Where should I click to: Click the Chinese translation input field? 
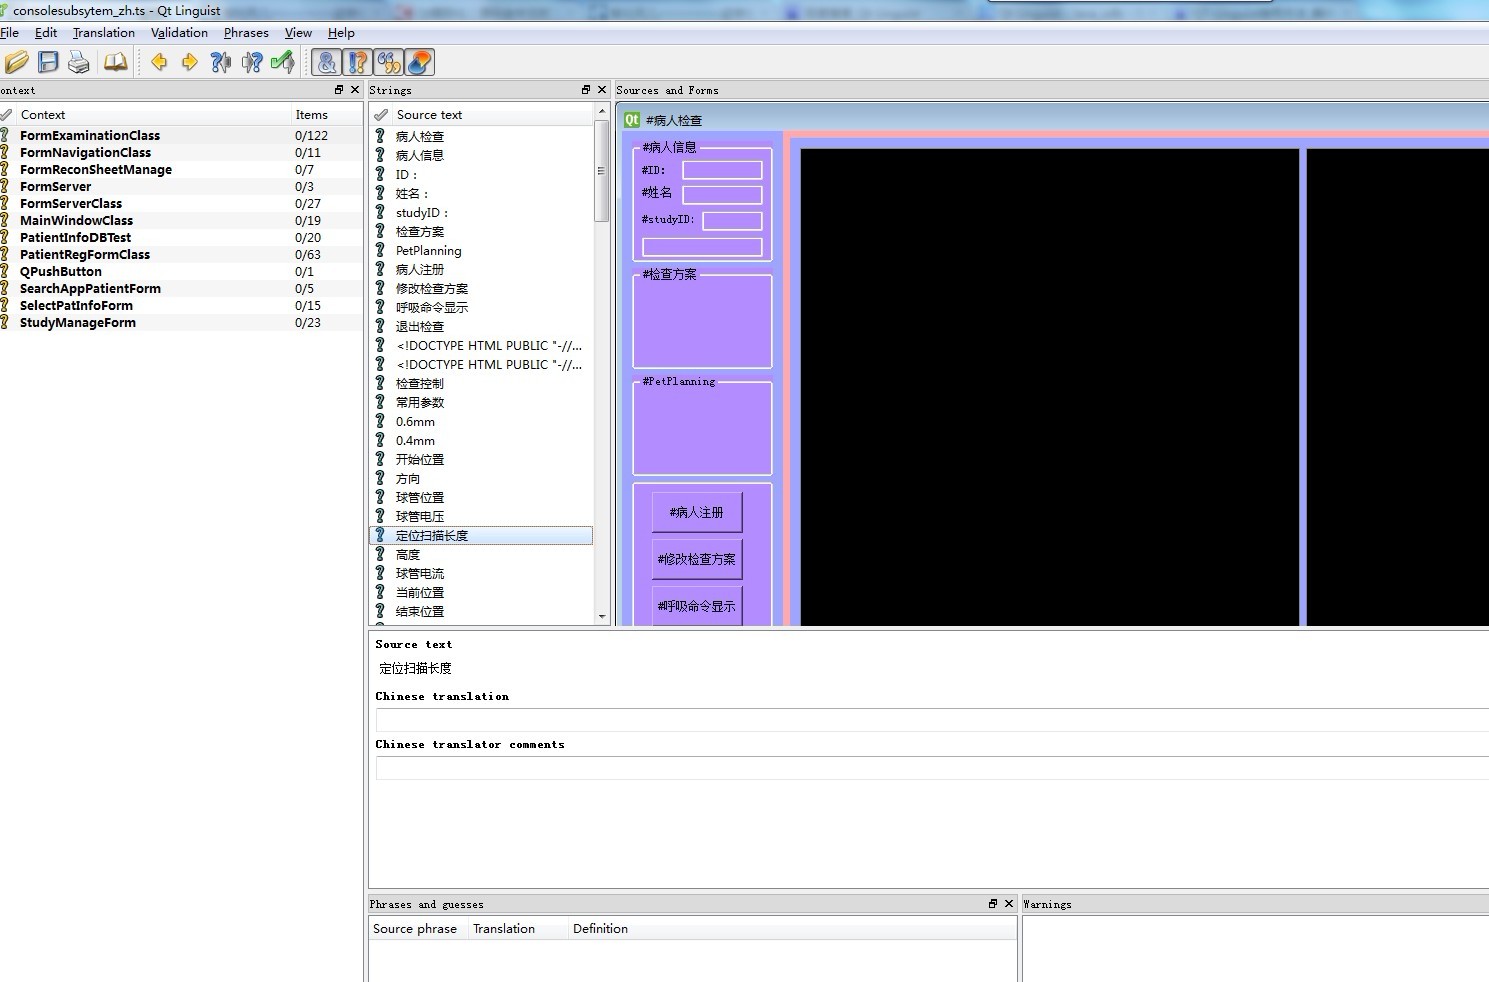pos(930,720)
